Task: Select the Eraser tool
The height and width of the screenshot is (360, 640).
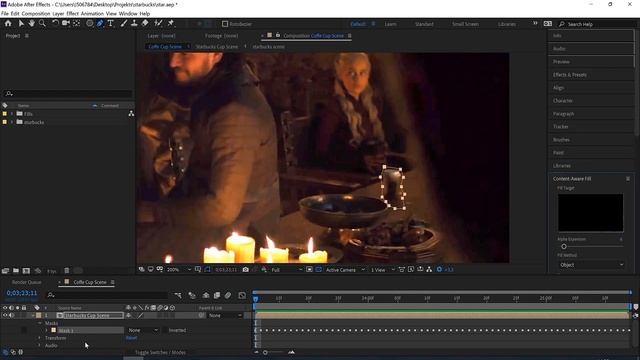Action: point(145,24)
